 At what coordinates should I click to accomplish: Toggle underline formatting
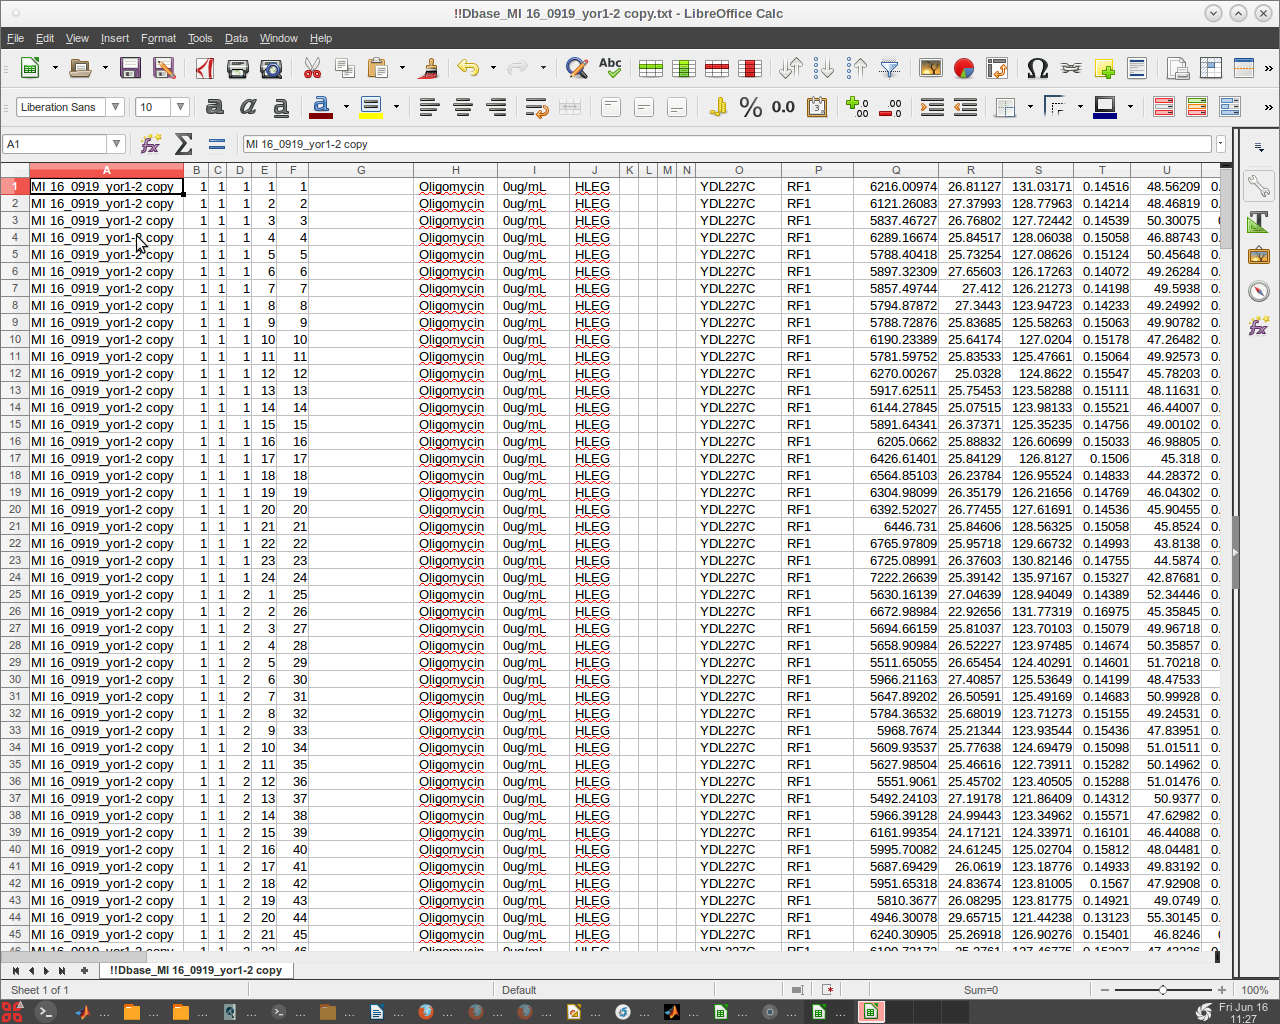click(280, 106)
